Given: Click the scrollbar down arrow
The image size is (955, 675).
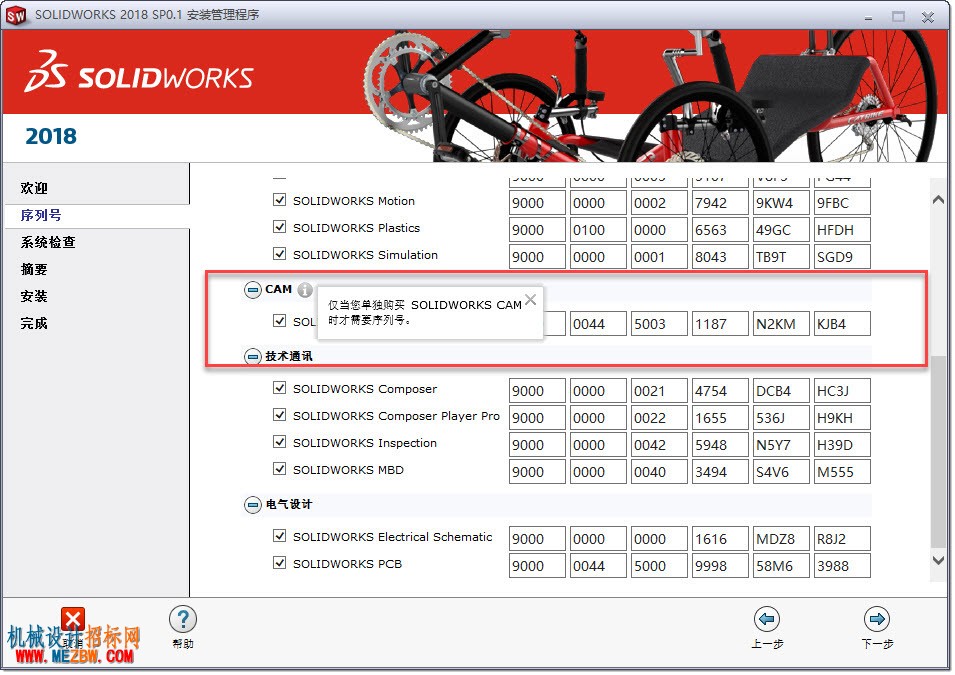Looking at the screenshot, I should click(939, 559).
